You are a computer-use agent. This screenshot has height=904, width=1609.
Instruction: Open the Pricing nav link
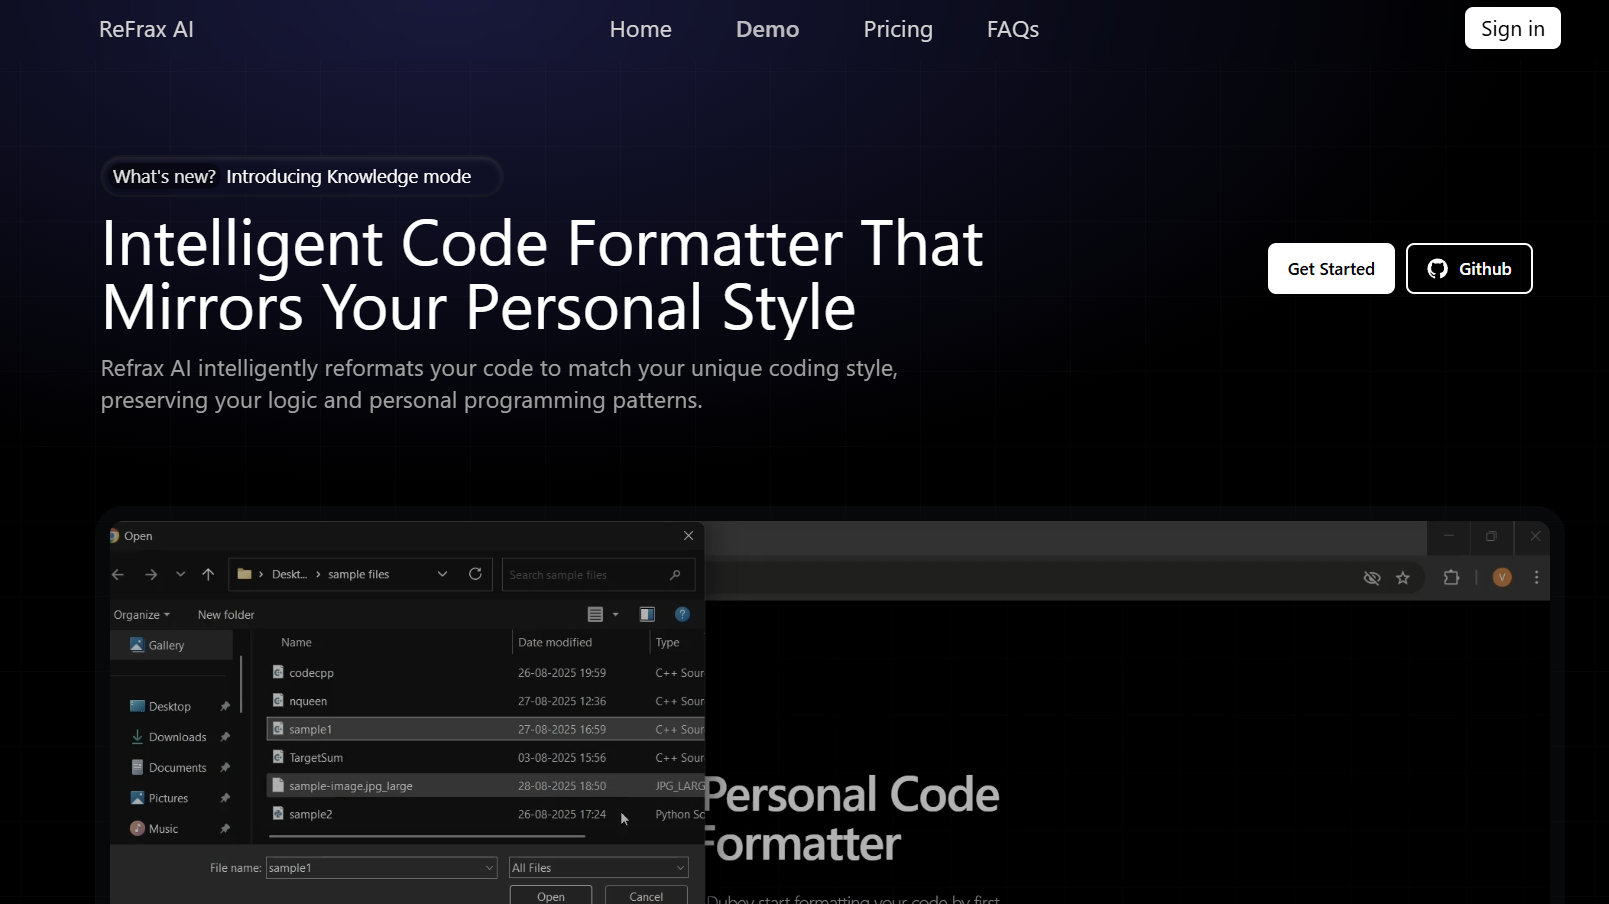click(897, 30)
